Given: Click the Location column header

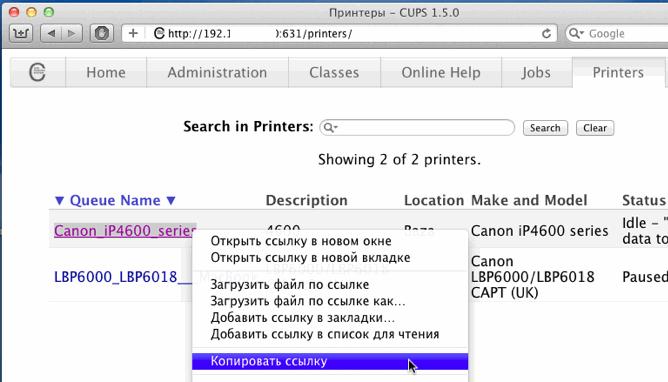Looking at the screenshot, I should click(434, 201).
